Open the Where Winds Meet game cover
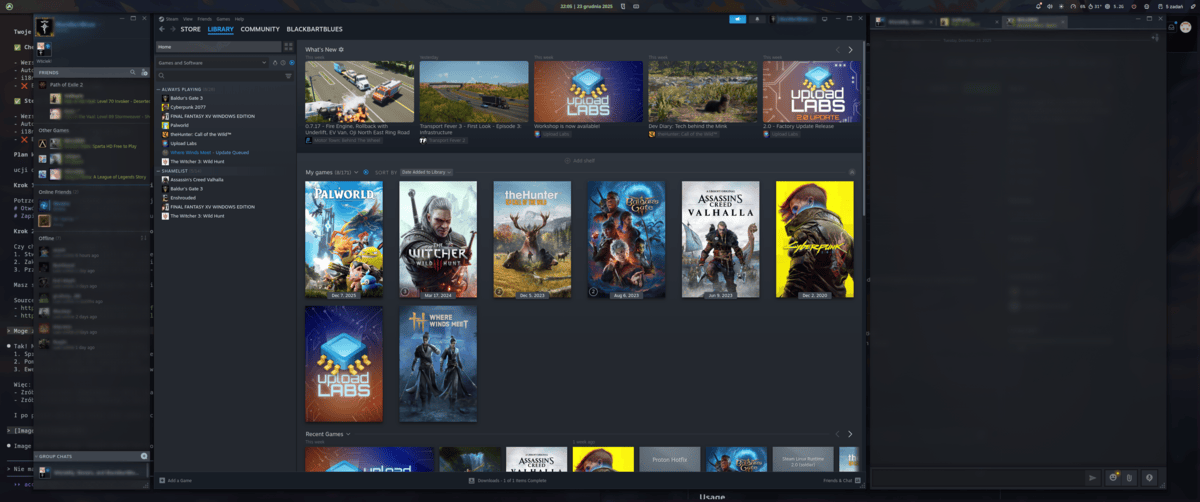The height and width of the screenshot is (502, 1200). pyautogui.click(x=438, y=364)
